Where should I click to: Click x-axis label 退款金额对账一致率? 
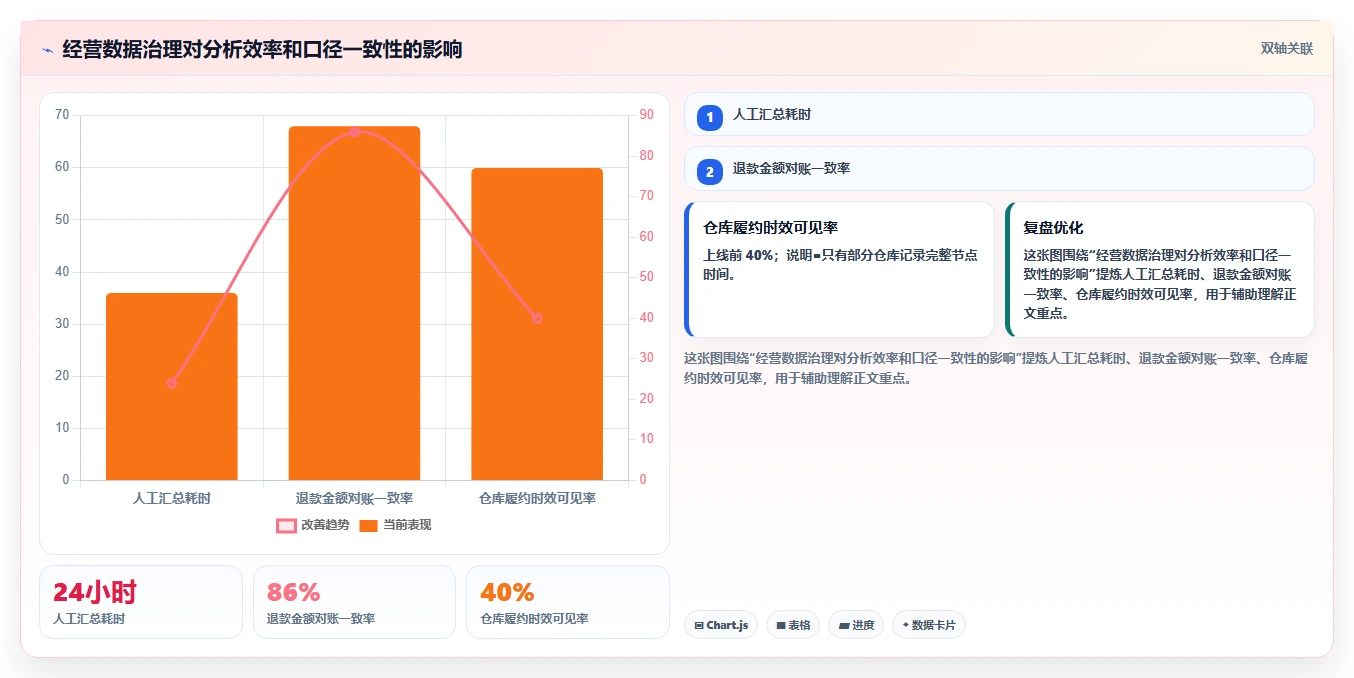pos(354,498)
